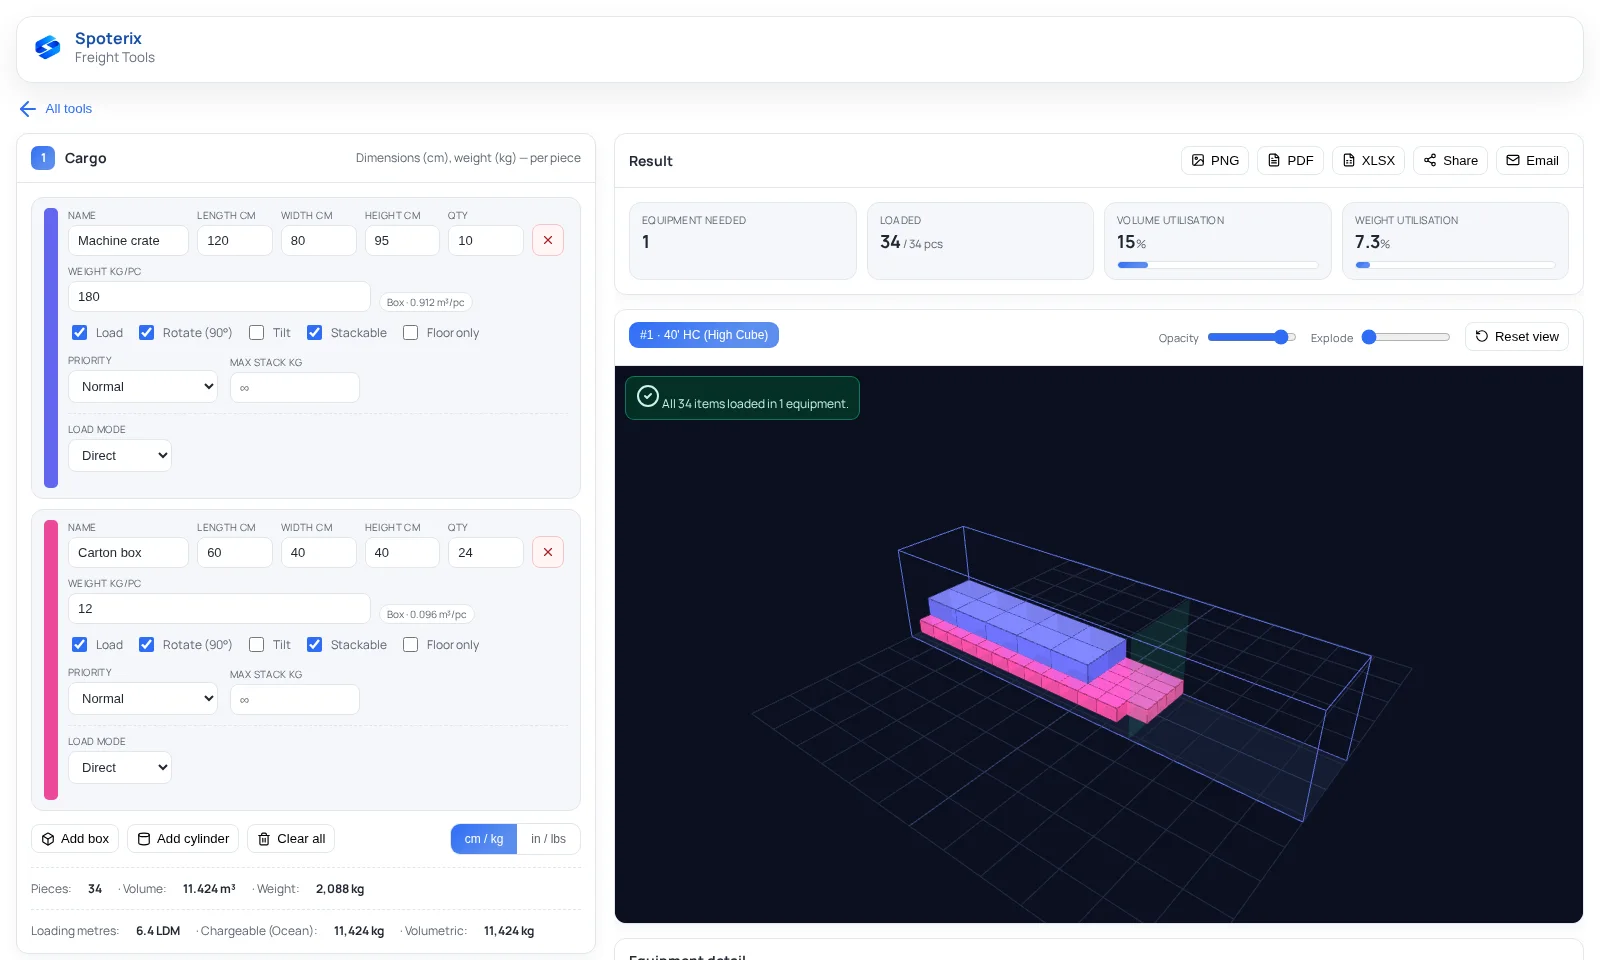Screen dimensions: 1600x960
Task: Click the 'Box · 0.912 m³/pc' volume label
Action: click(x=425, y=302)
